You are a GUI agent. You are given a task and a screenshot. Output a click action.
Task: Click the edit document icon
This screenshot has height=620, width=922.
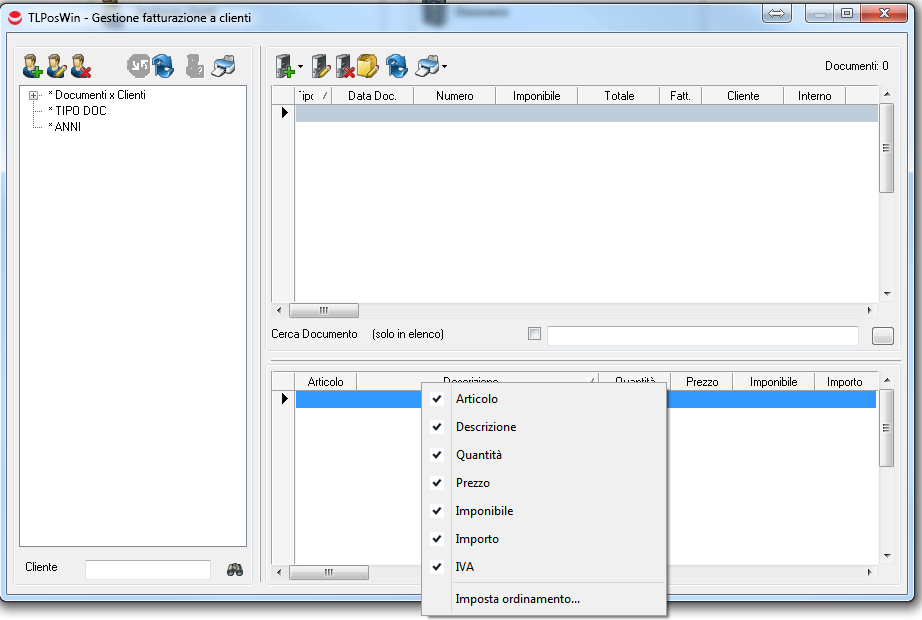pyautogui.click(x=321, y=67)
